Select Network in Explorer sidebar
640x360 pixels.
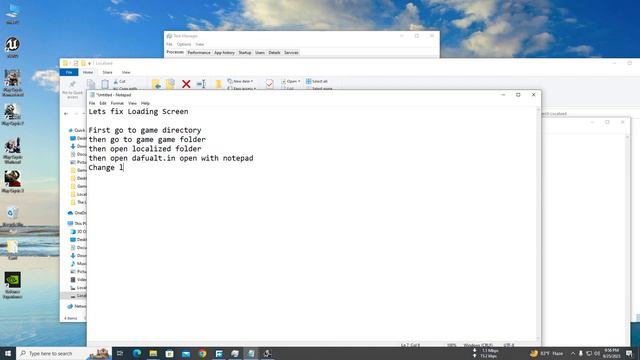coord(77,306)
